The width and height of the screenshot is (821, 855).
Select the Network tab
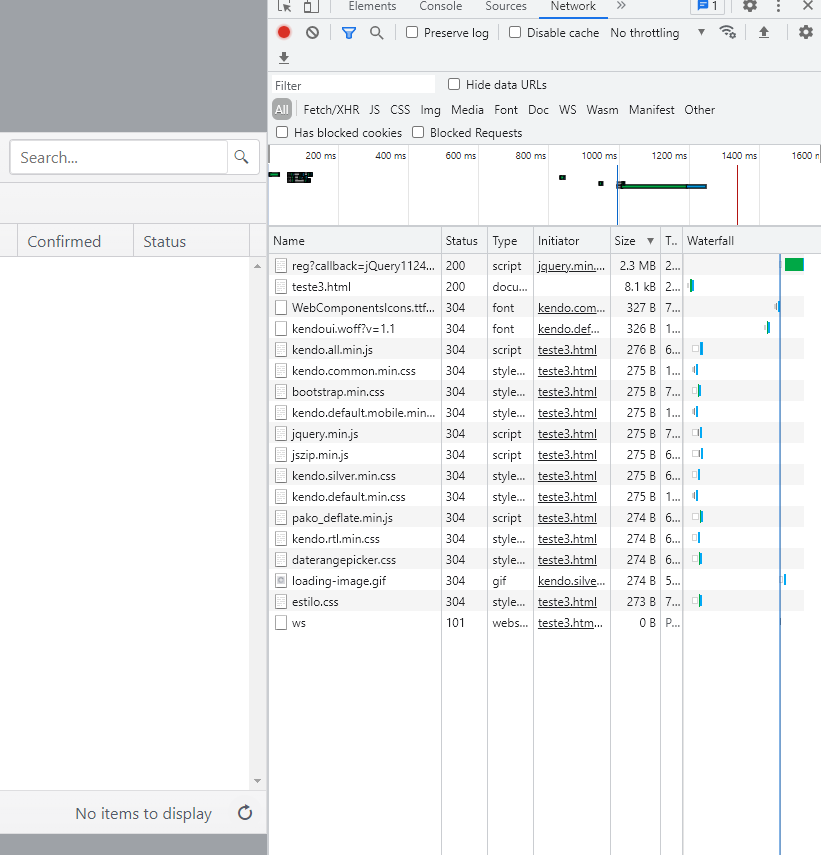(x=573, y=6)
